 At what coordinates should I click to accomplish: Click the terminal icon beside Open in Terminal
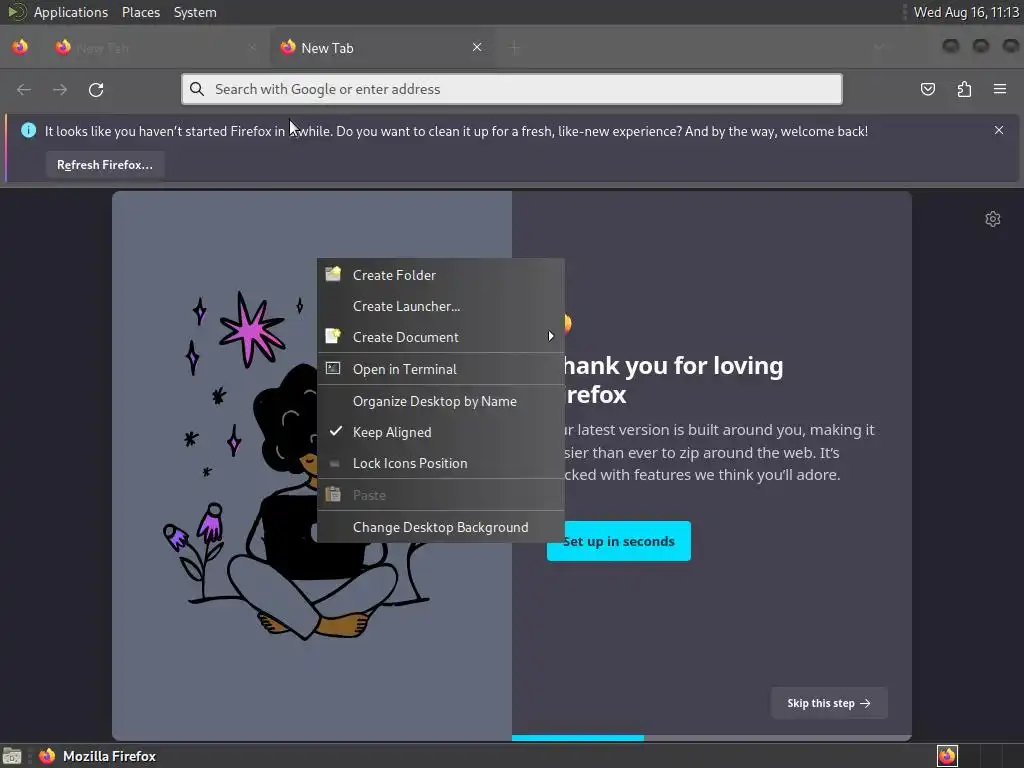pyautogui.click(x=333, y=368)
